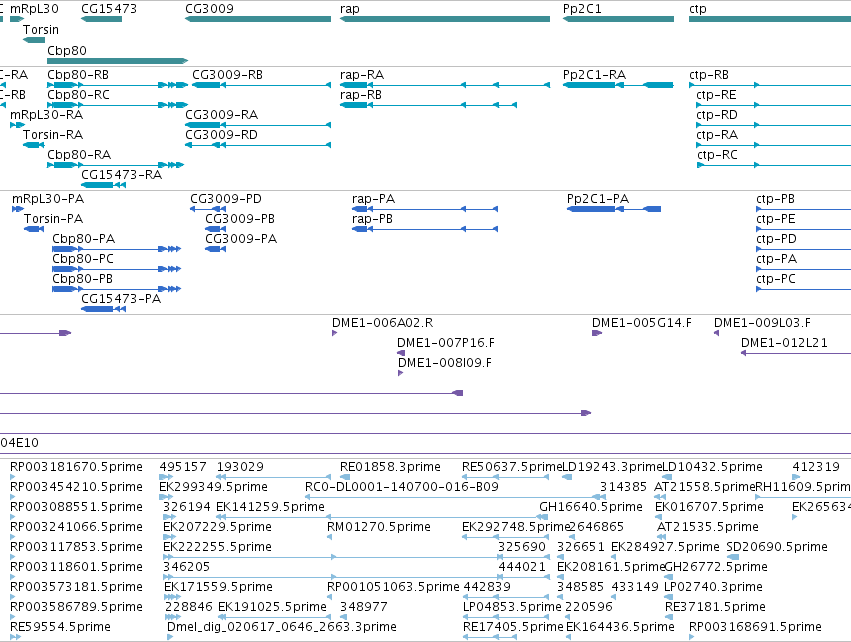Click EST SD20690.5prime
The width and height of the screenshot is (851, 642).
pos(733,557)
